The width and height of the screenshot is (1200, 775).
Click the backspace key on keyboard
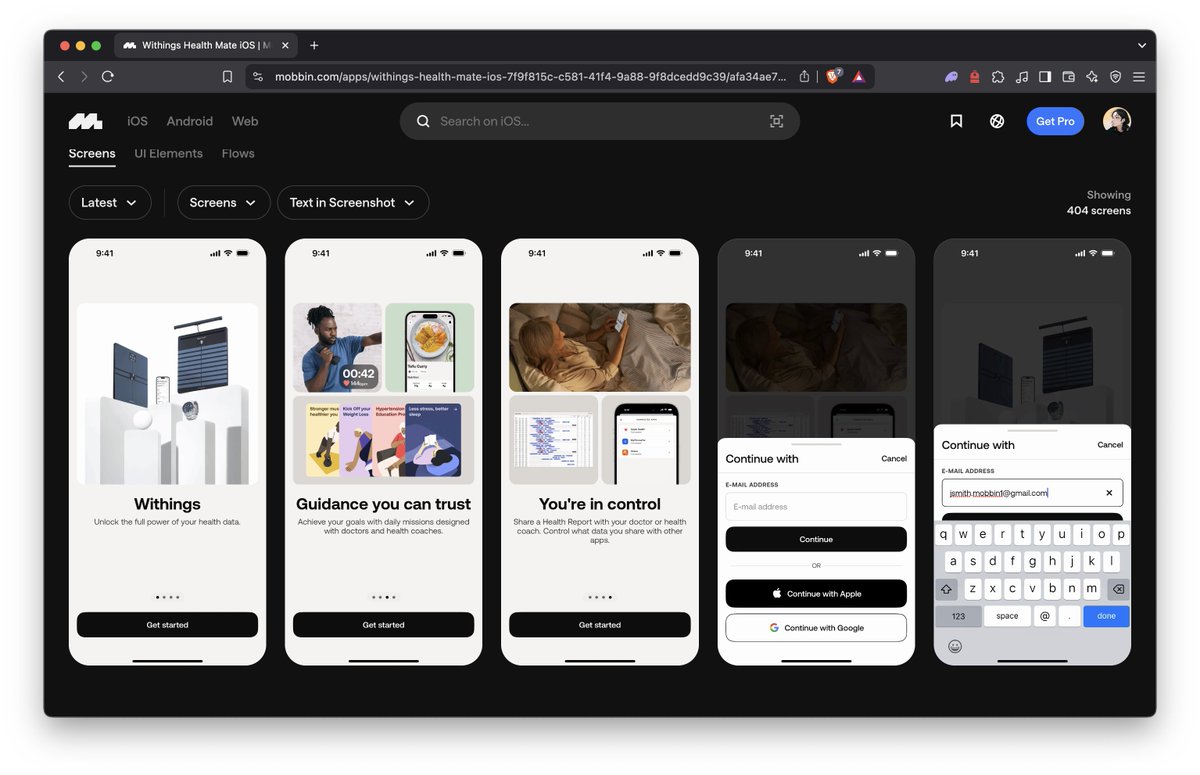(x=1118, y=589)
